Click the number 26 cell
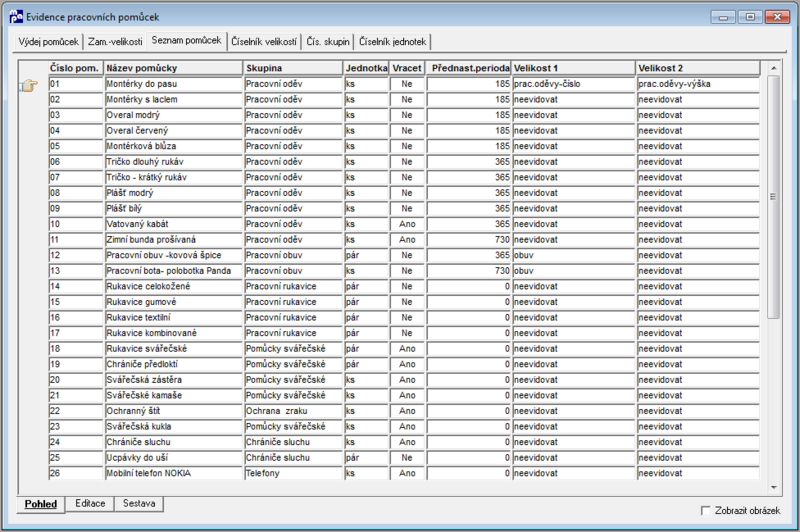This screenshot has width=800, height=532. pos(76,473)
